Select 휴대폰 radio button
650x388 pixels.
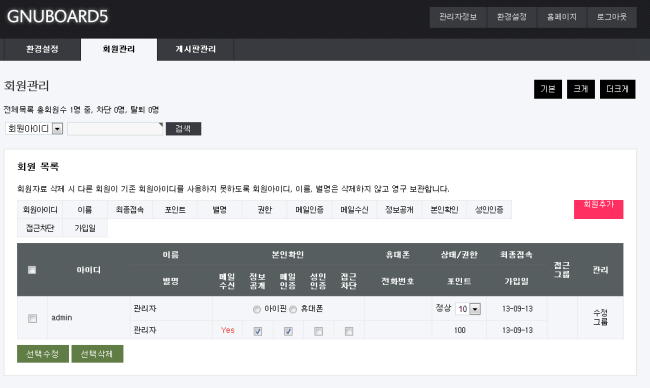(x=293, y=309)
